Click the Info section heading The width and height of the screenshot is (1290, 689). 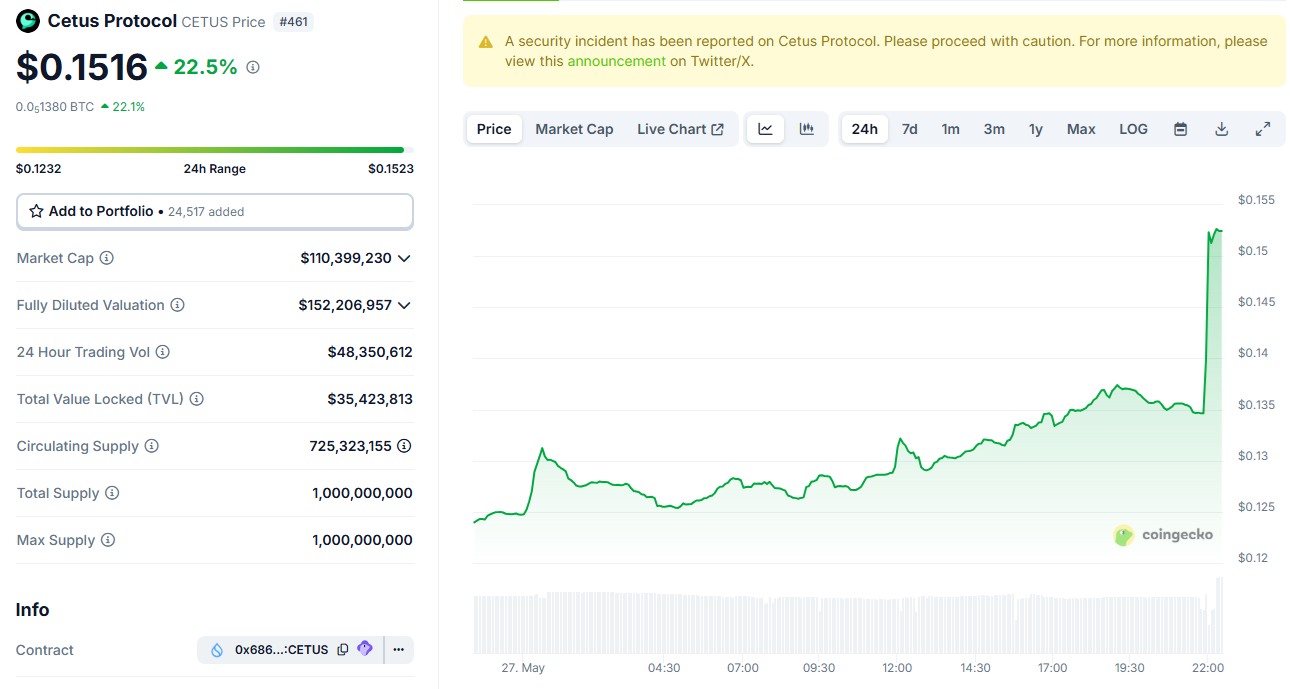[x=33, y=610]
